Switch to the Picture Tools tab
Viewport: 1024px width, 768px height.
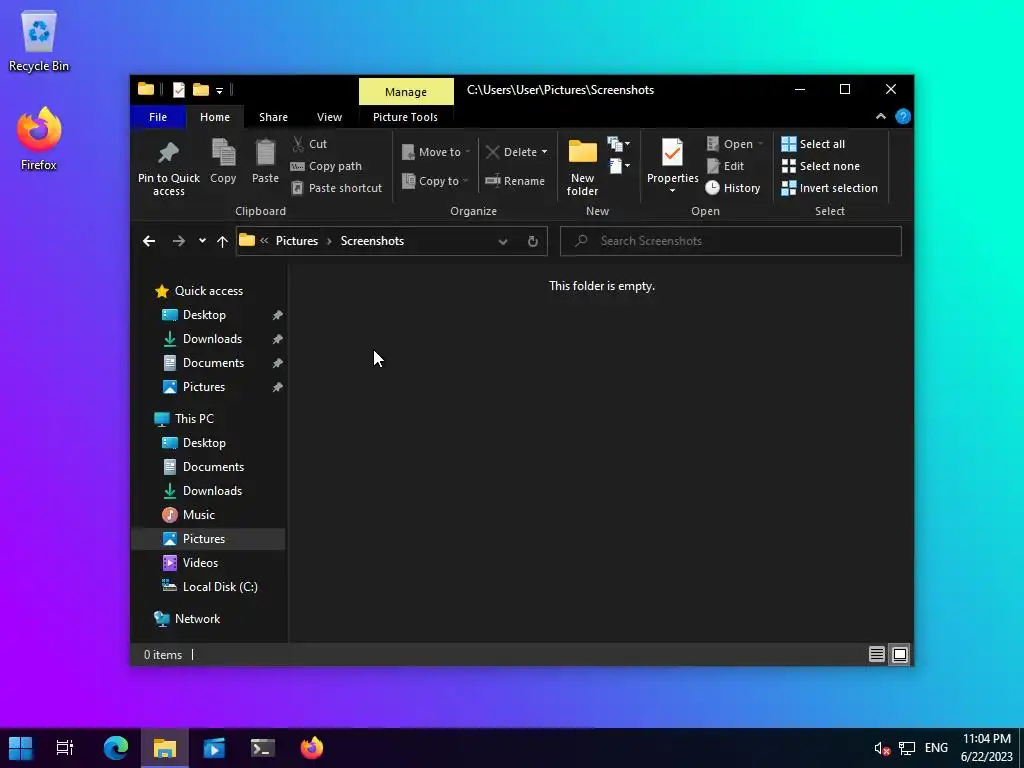tap(406, 117)
